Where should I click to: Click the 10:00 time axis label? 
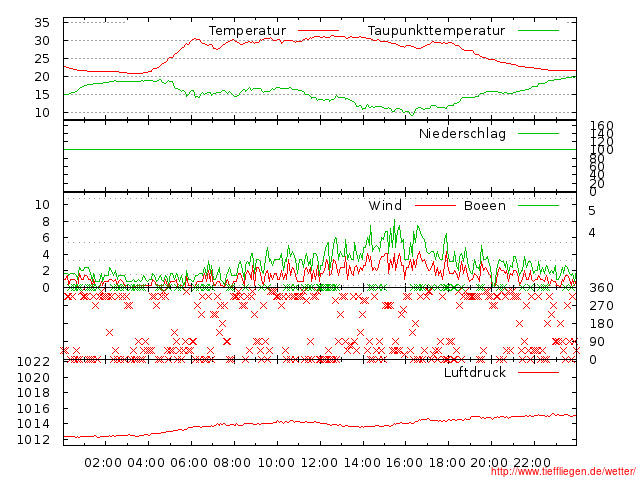(x=276, y=463)
